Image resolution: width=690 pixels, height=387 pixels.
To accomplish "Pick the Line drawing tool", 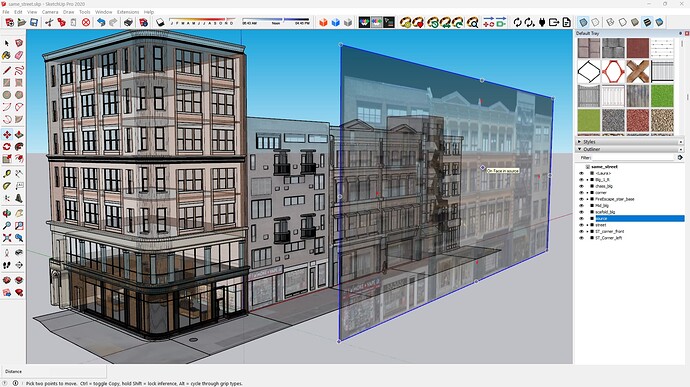I will click(x=7, y=70).
